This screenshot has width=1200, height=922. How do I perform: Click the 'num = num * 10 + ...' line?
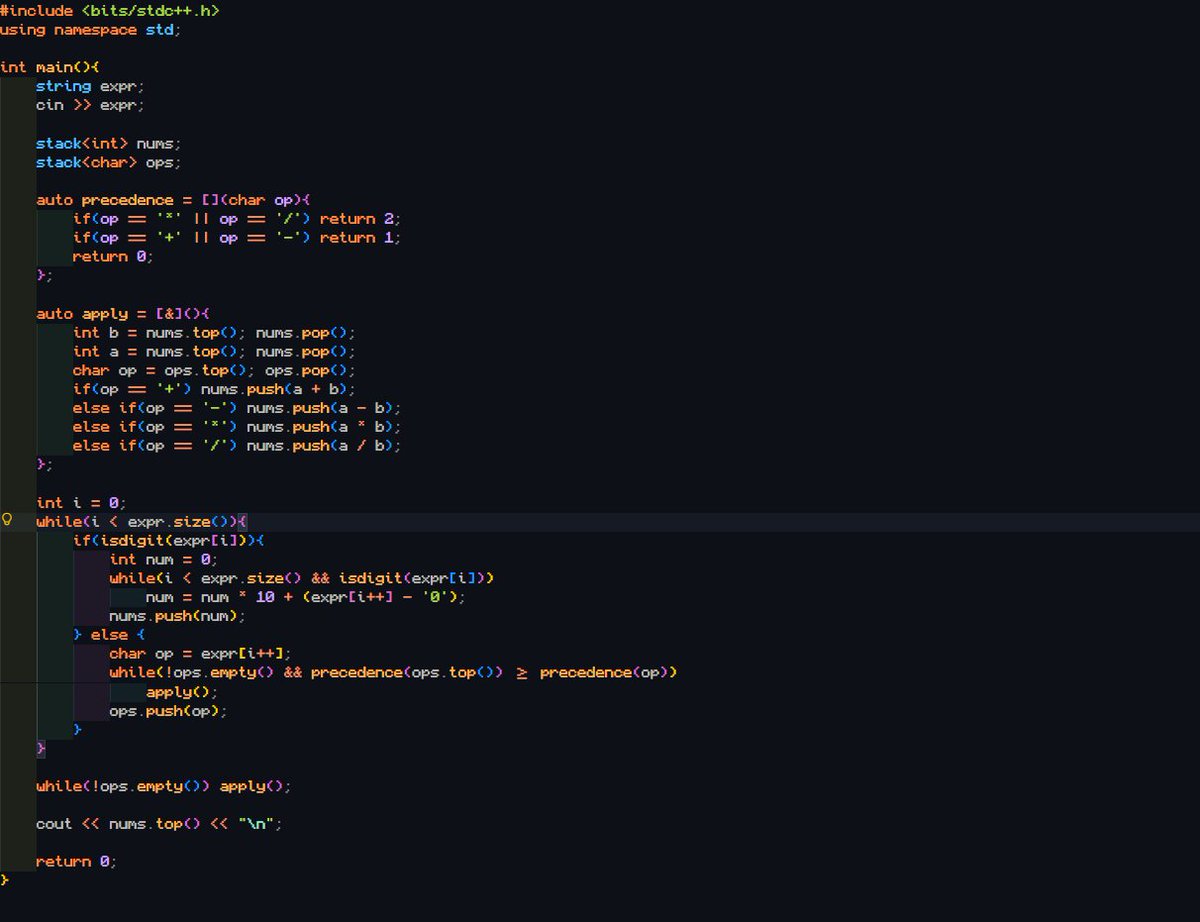[307, 598]
